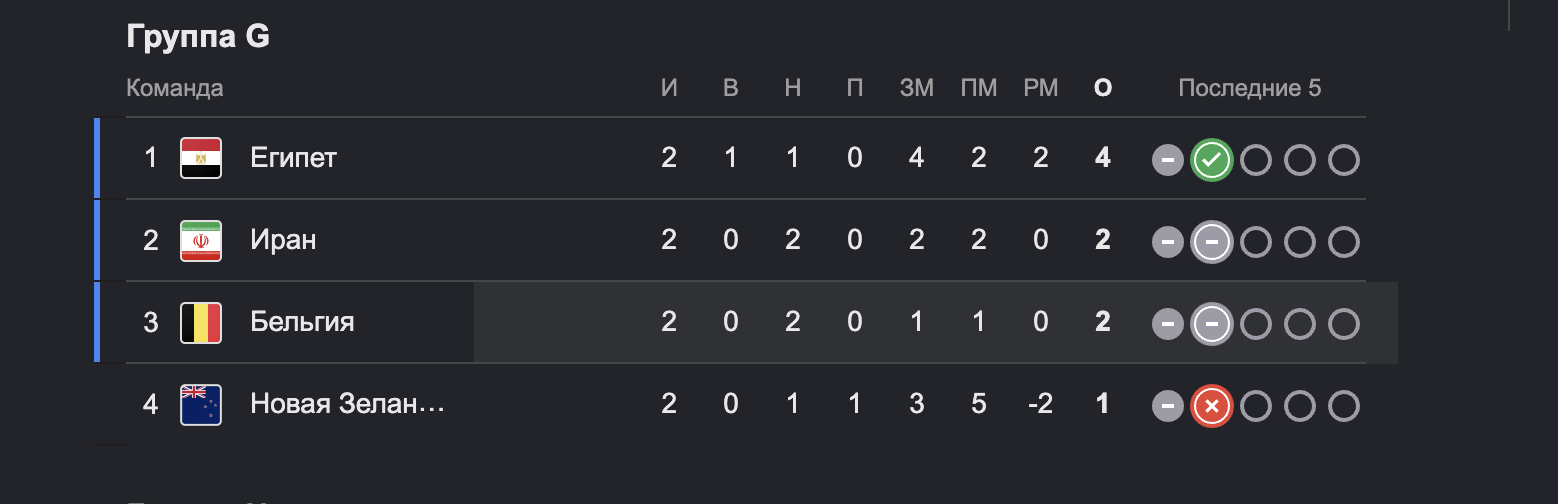The height and width of the screenshot is (504, 1558).
Task: Click Egypt's first gray draw icon
Action: point(1167,160)
